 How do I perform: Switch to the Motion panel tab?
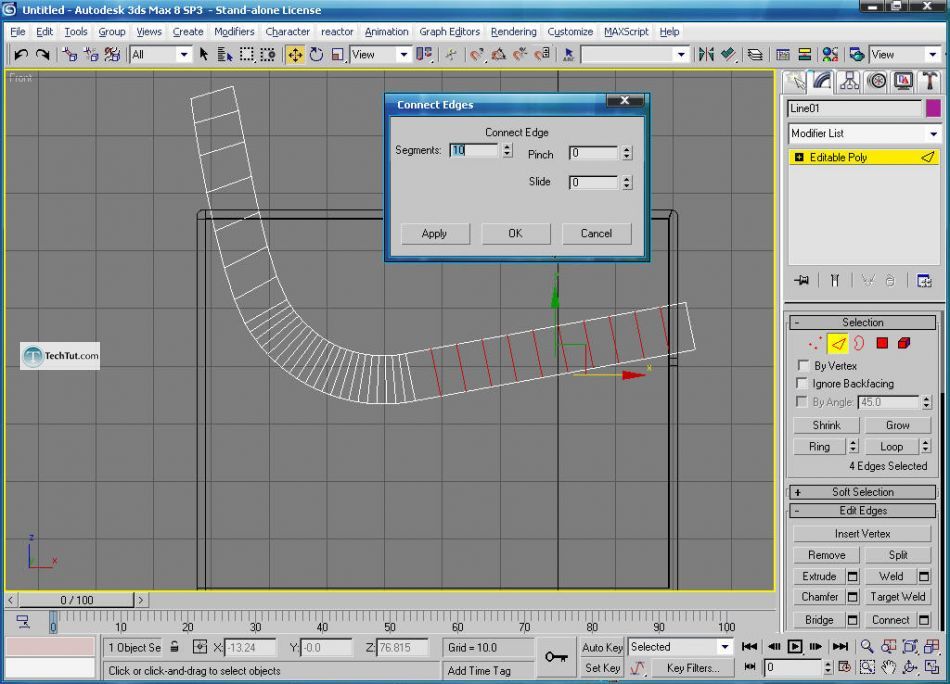pyautogui.click(x=877, y=81)
